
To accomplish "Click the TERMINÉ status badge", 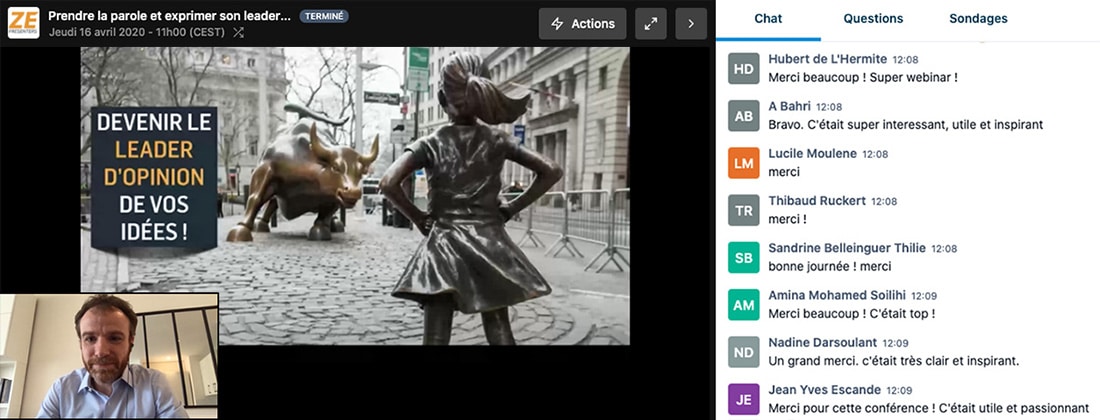I will tap(324, 16).
